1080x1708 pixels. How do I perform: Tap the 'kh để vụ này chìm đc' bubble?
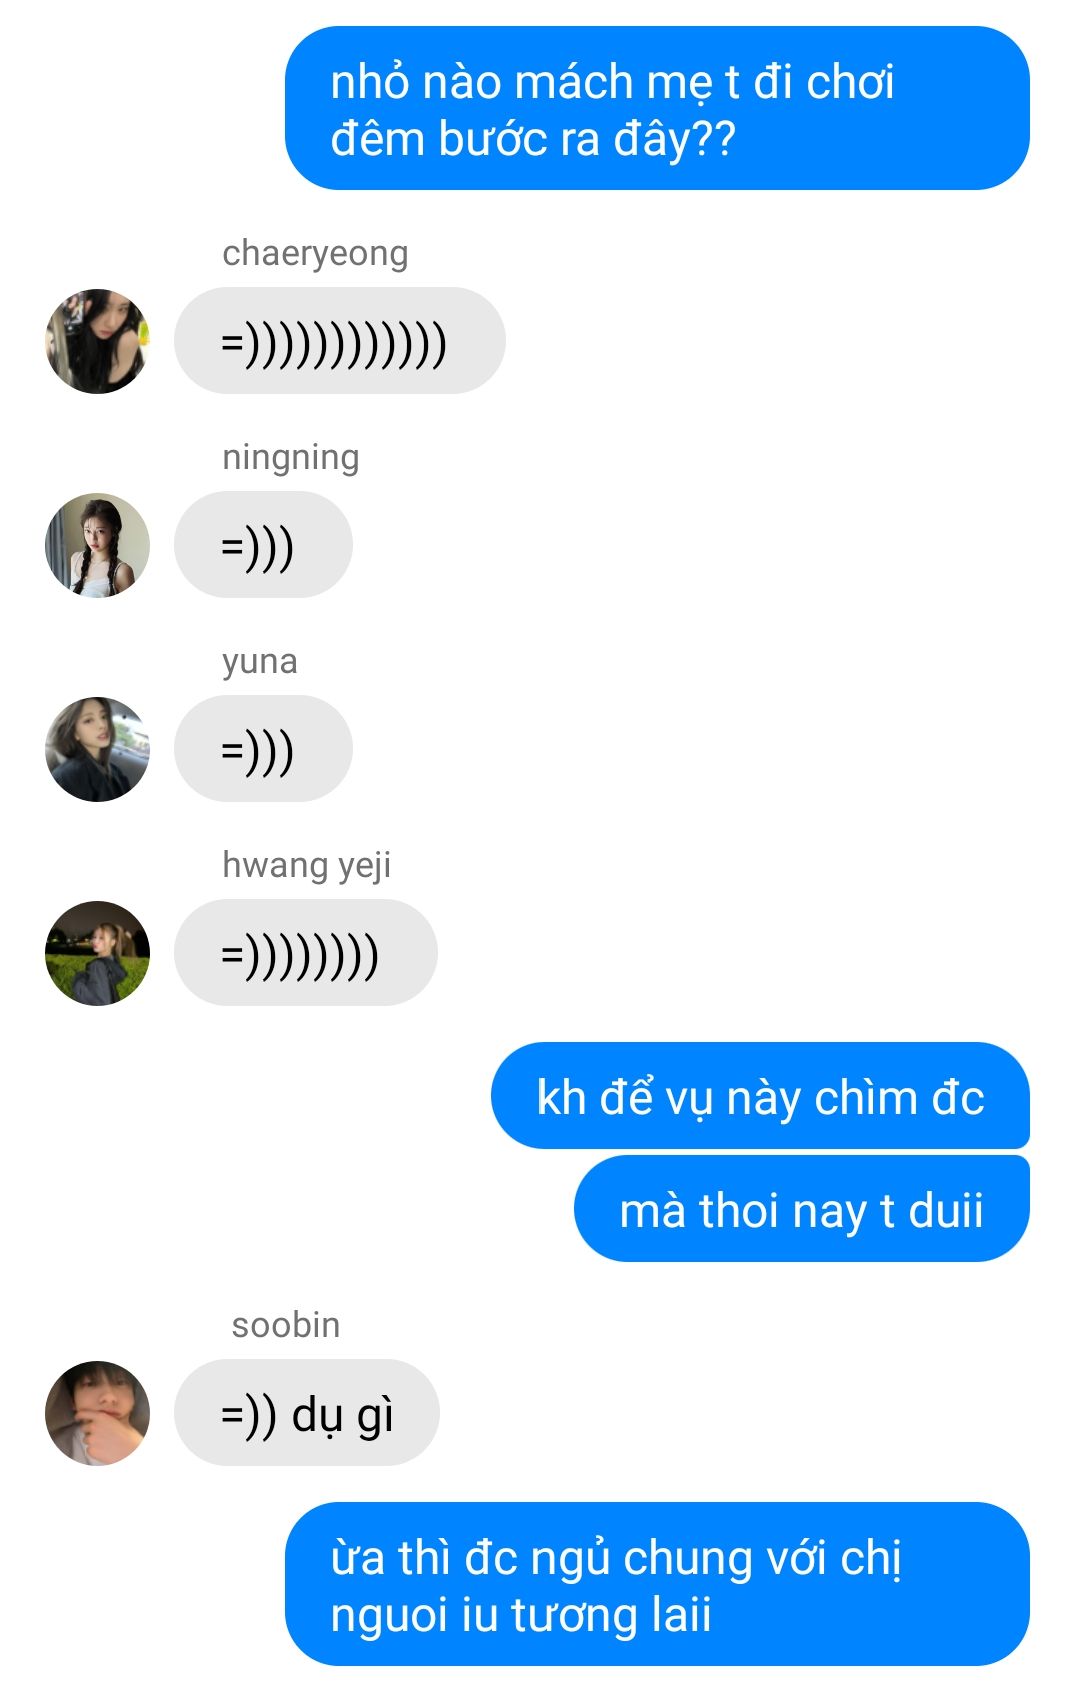coord(760,1096)
